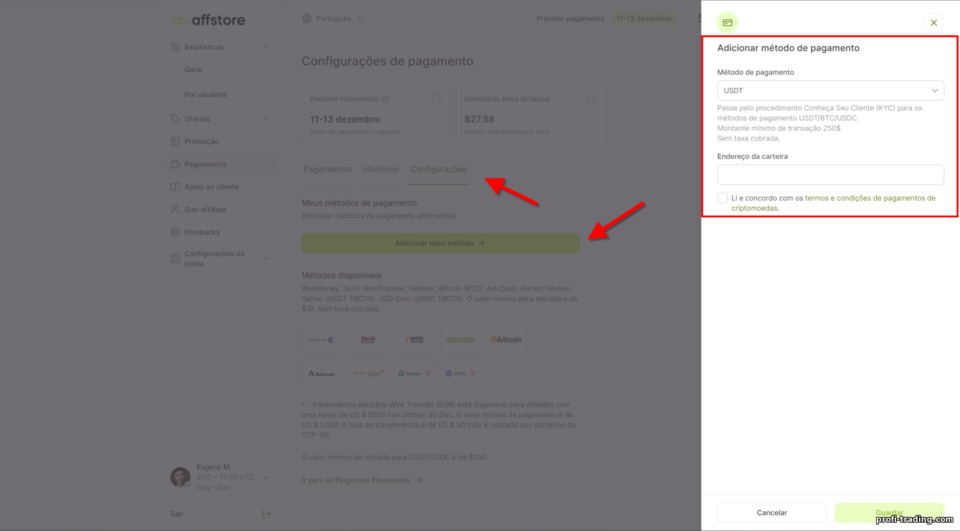Viewport: 960px width, 531px height.
Task: Click the Meus métodos de pagamento heading
Action: [359, 203]
